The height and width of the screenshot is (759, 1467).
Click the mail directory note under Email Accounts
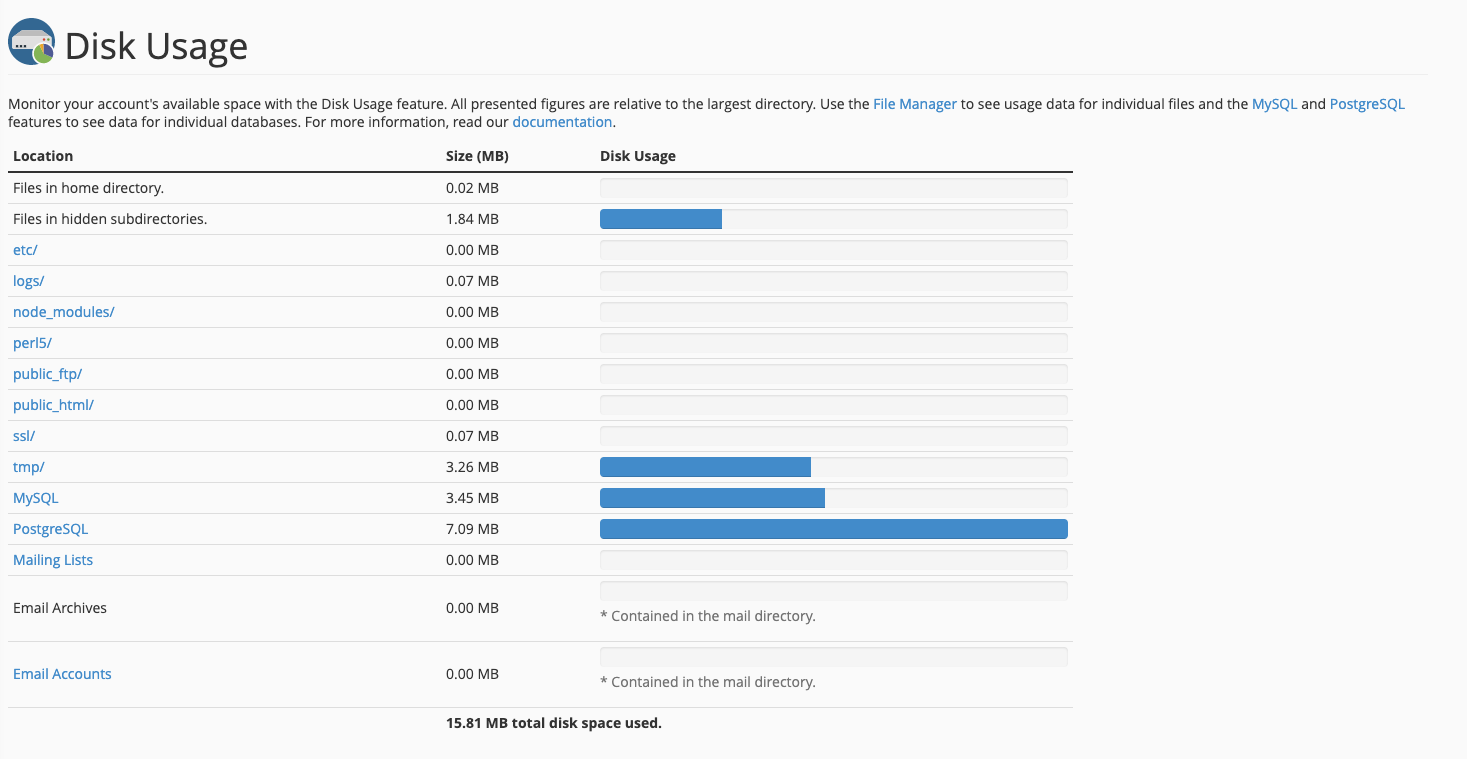(x=708, y=682)
